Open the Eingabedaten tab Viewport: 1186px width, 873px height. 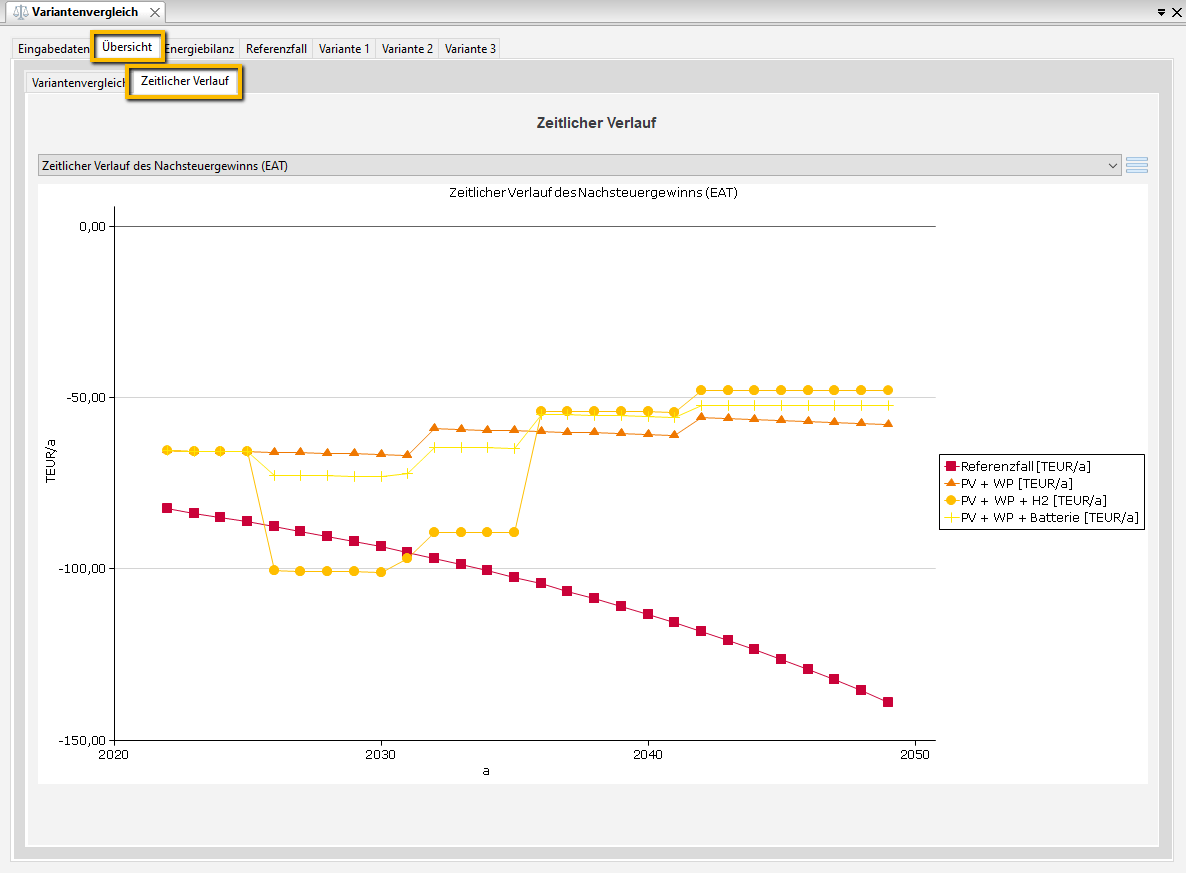pyautogui.click(x=53, y=48)
